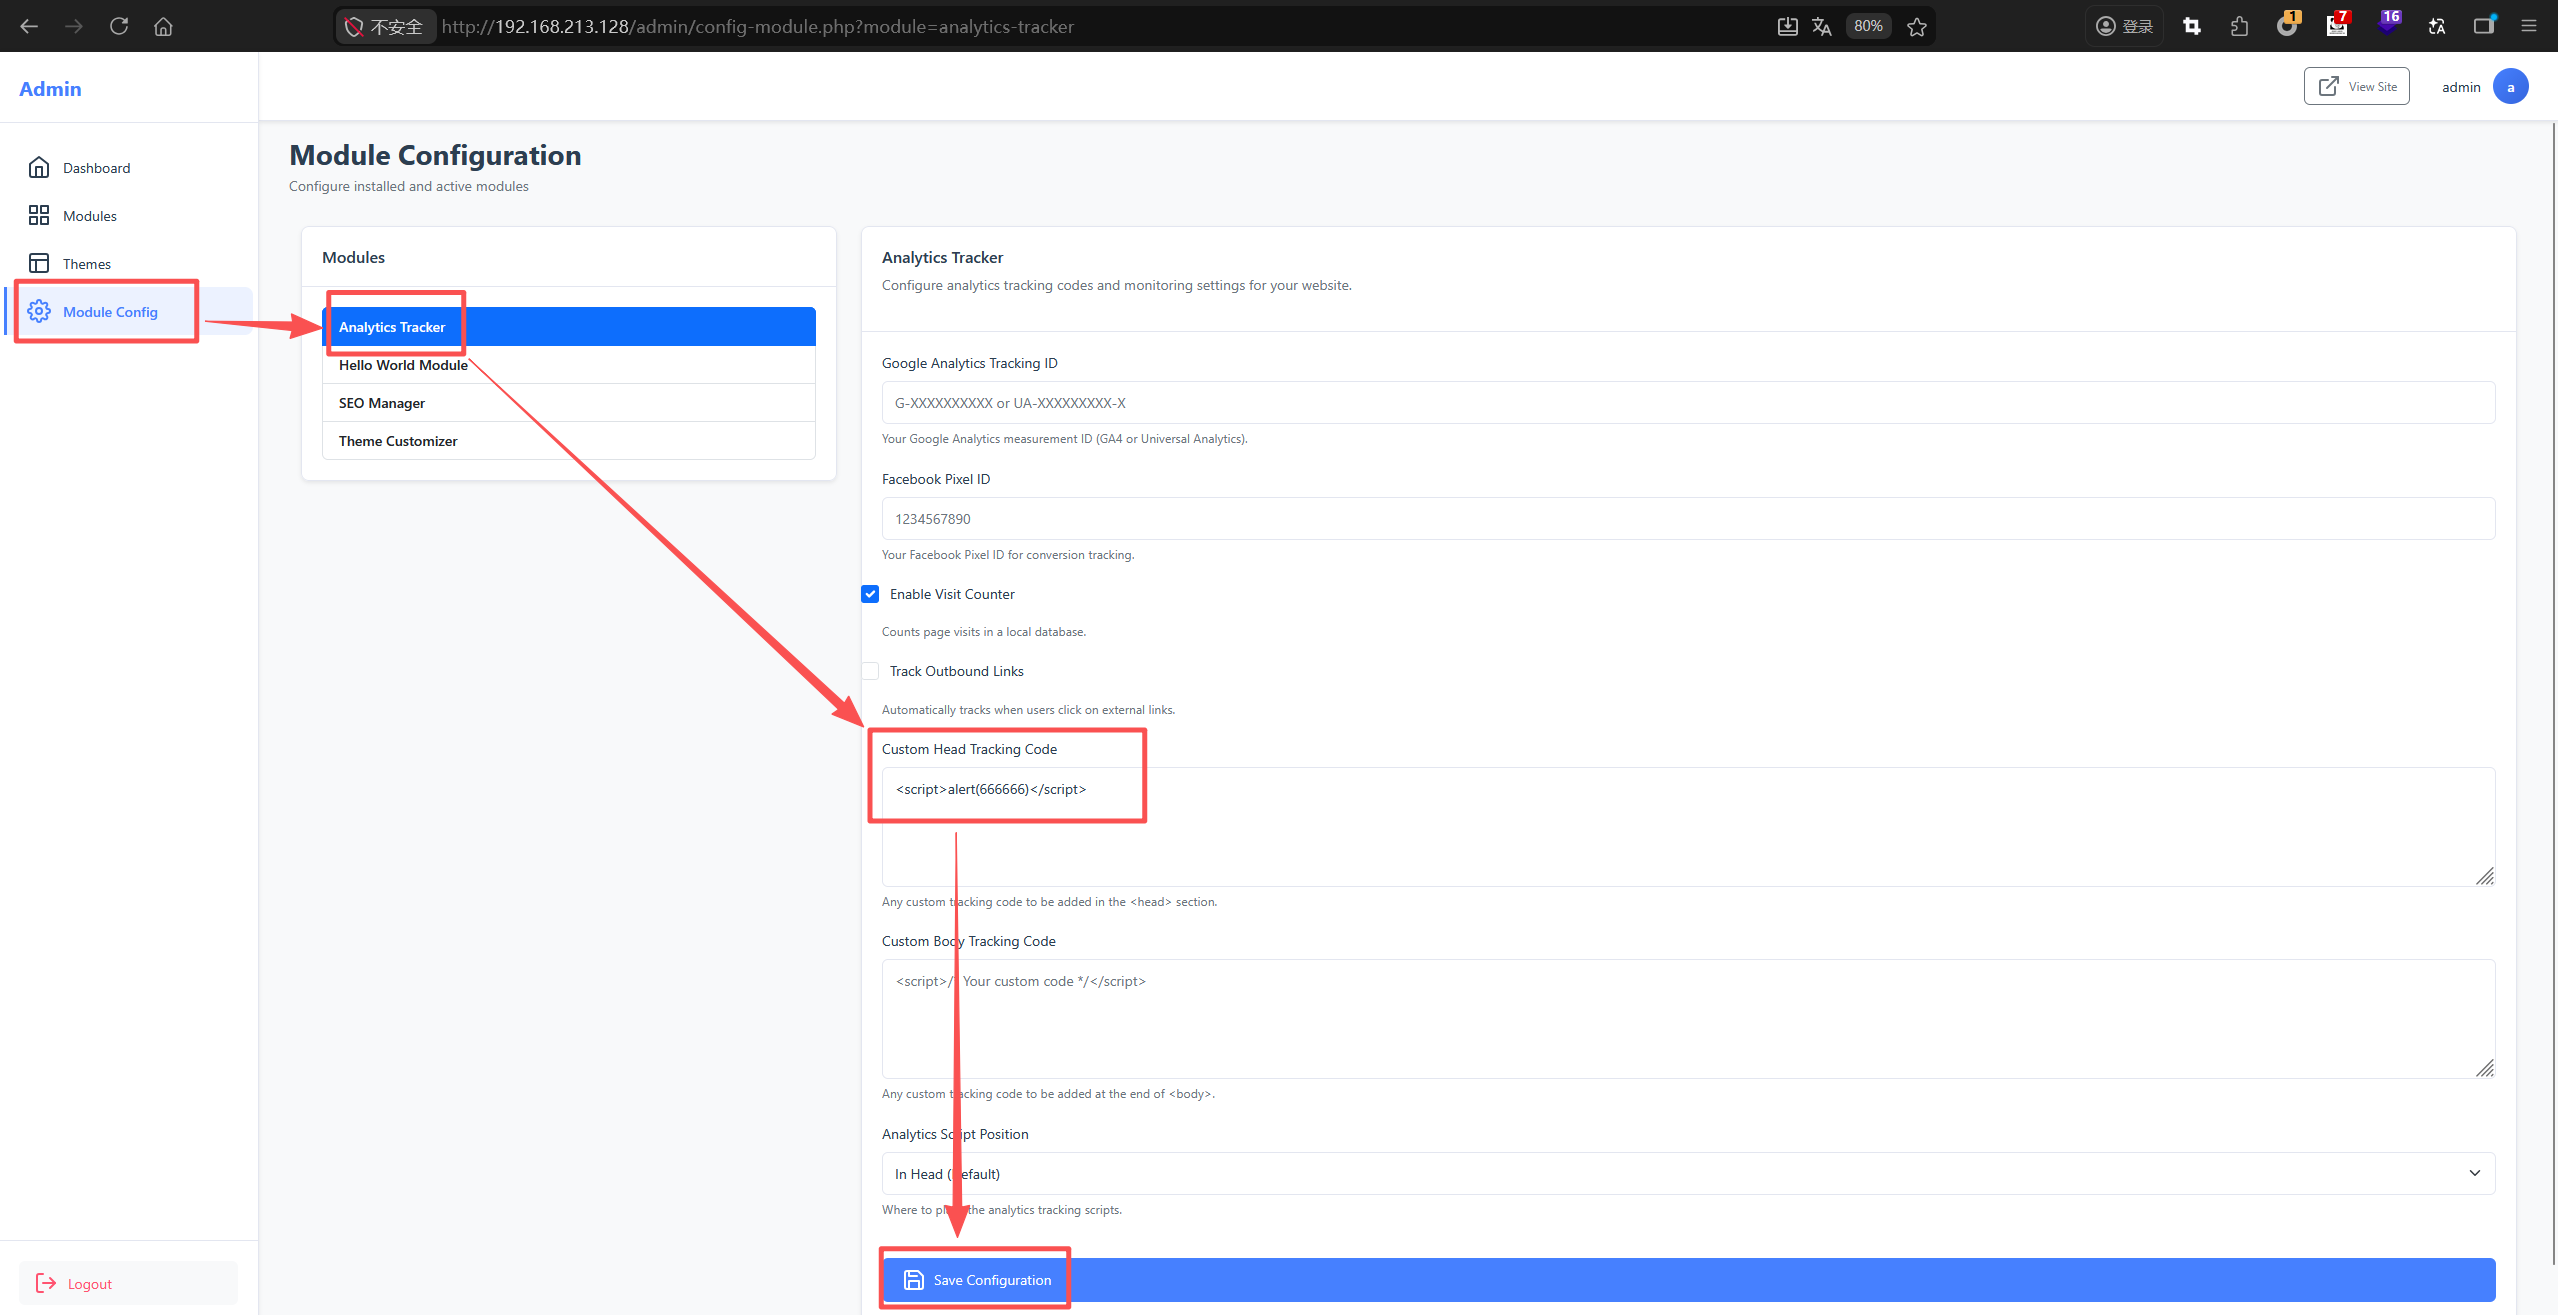The height and width of the screenshot is (1315, 2558).
Task: Click the Custom Head textarea resize handle
Action: pyautogui.click(x=2485, y=876)
